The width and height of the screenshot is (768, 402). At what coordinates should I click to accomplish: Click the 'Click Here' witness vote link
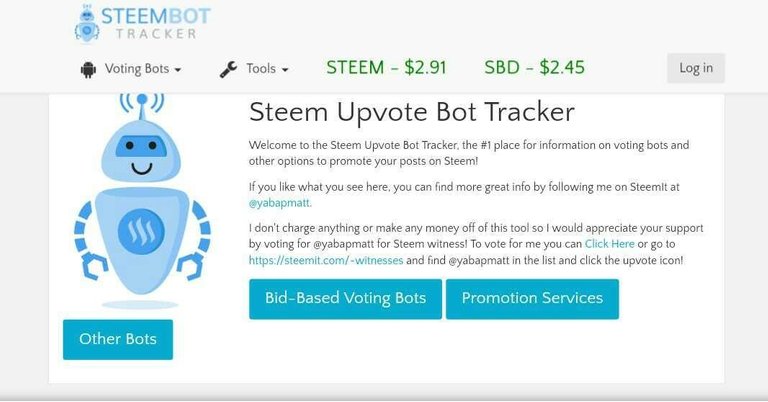pos(609,244)
